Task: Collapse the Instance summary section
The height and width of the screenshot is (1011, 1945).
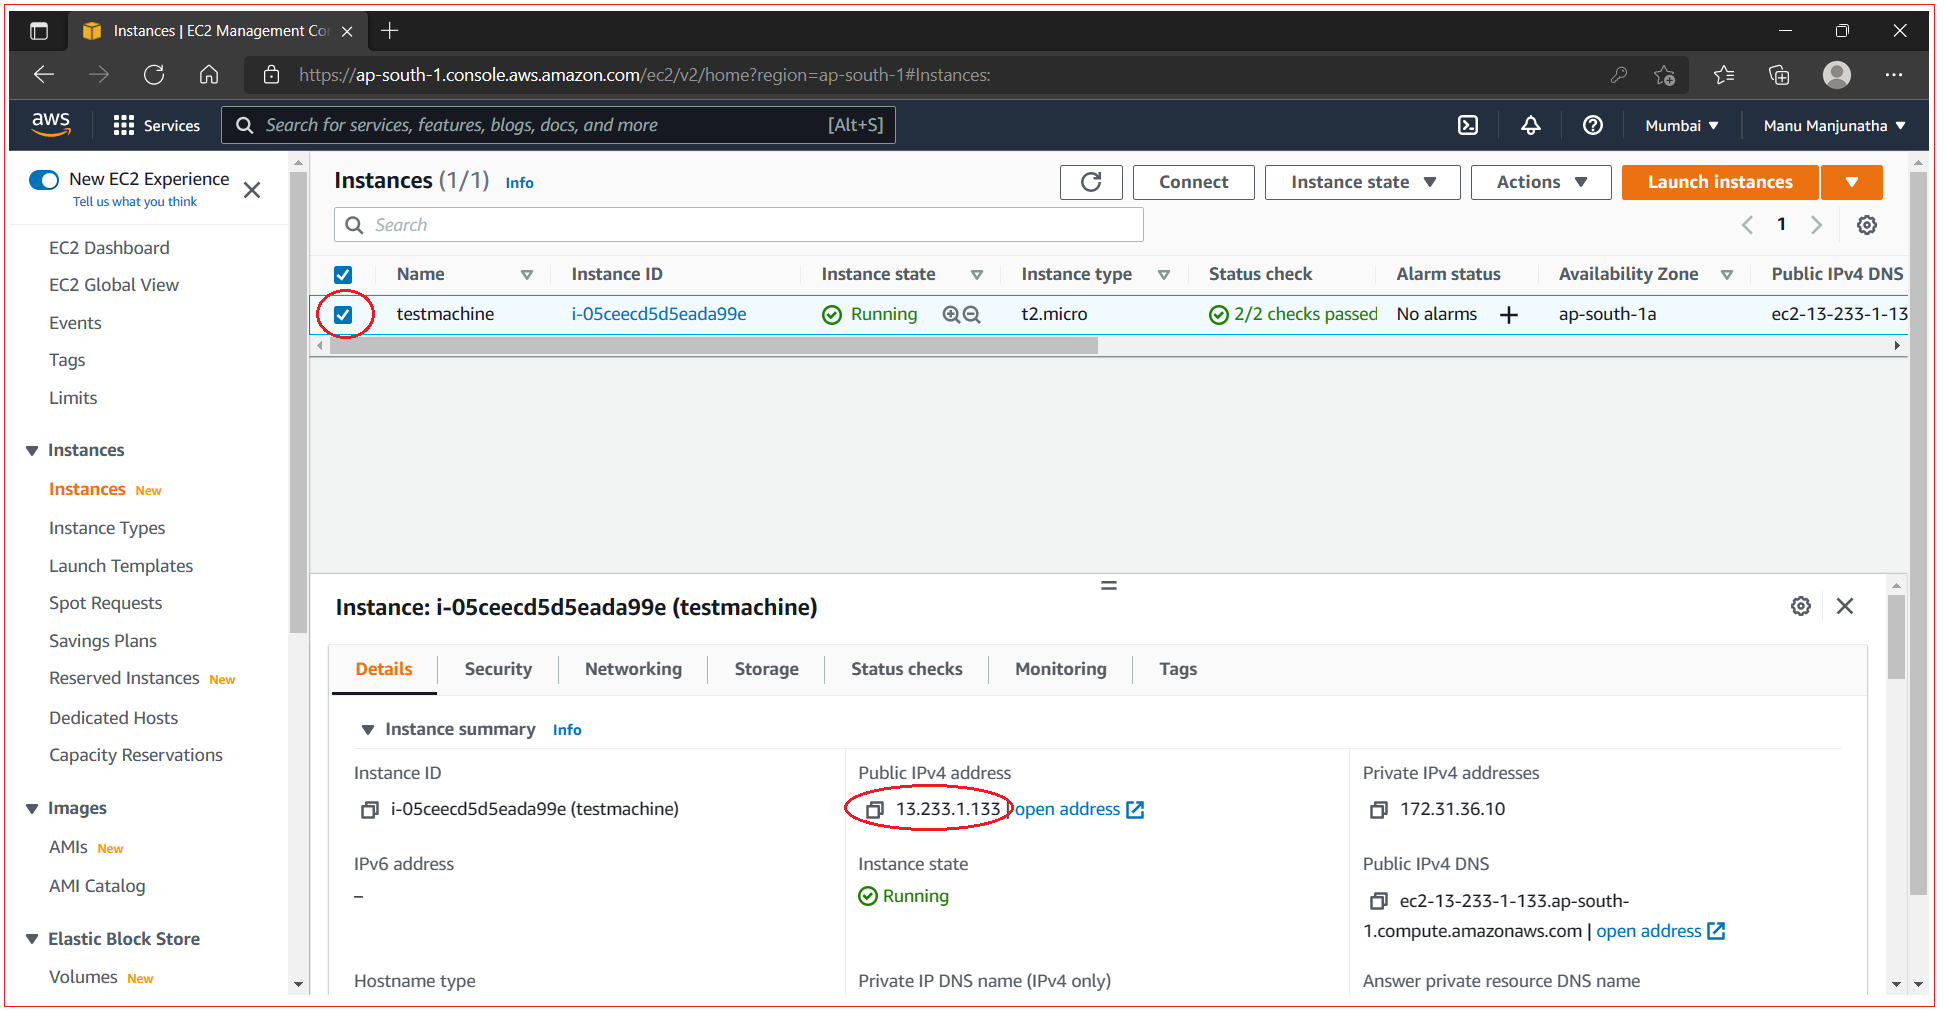Action: click(x=368, y=730)
